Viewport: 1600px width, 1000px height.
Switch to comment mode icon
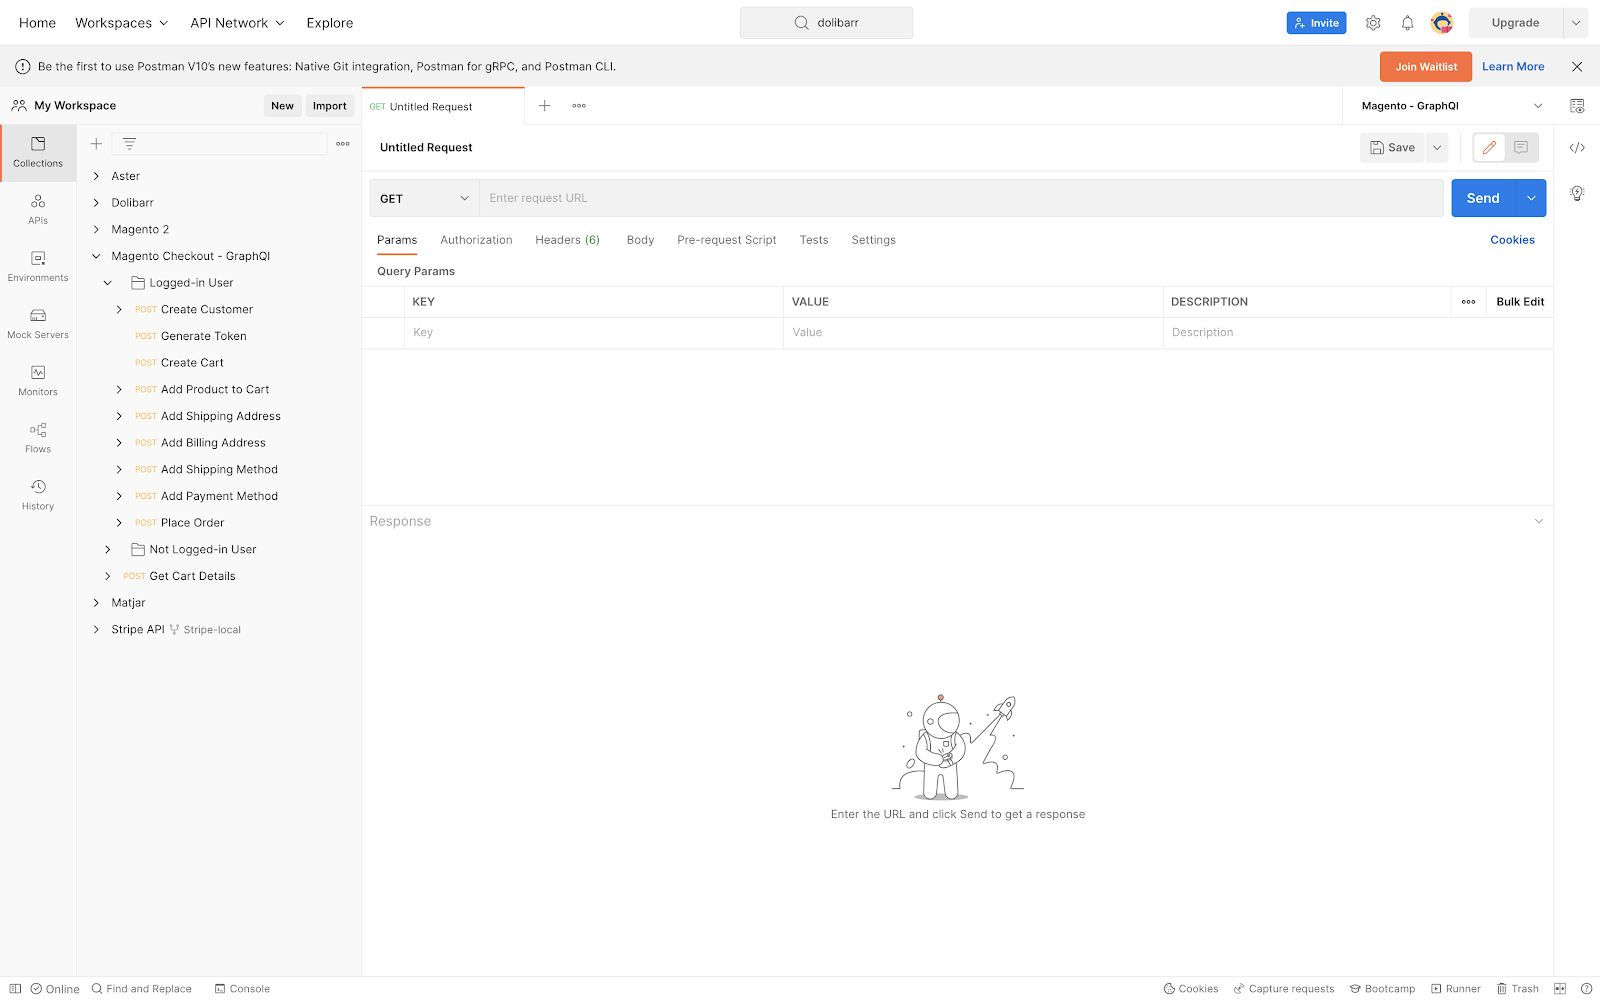(1521, 147)
